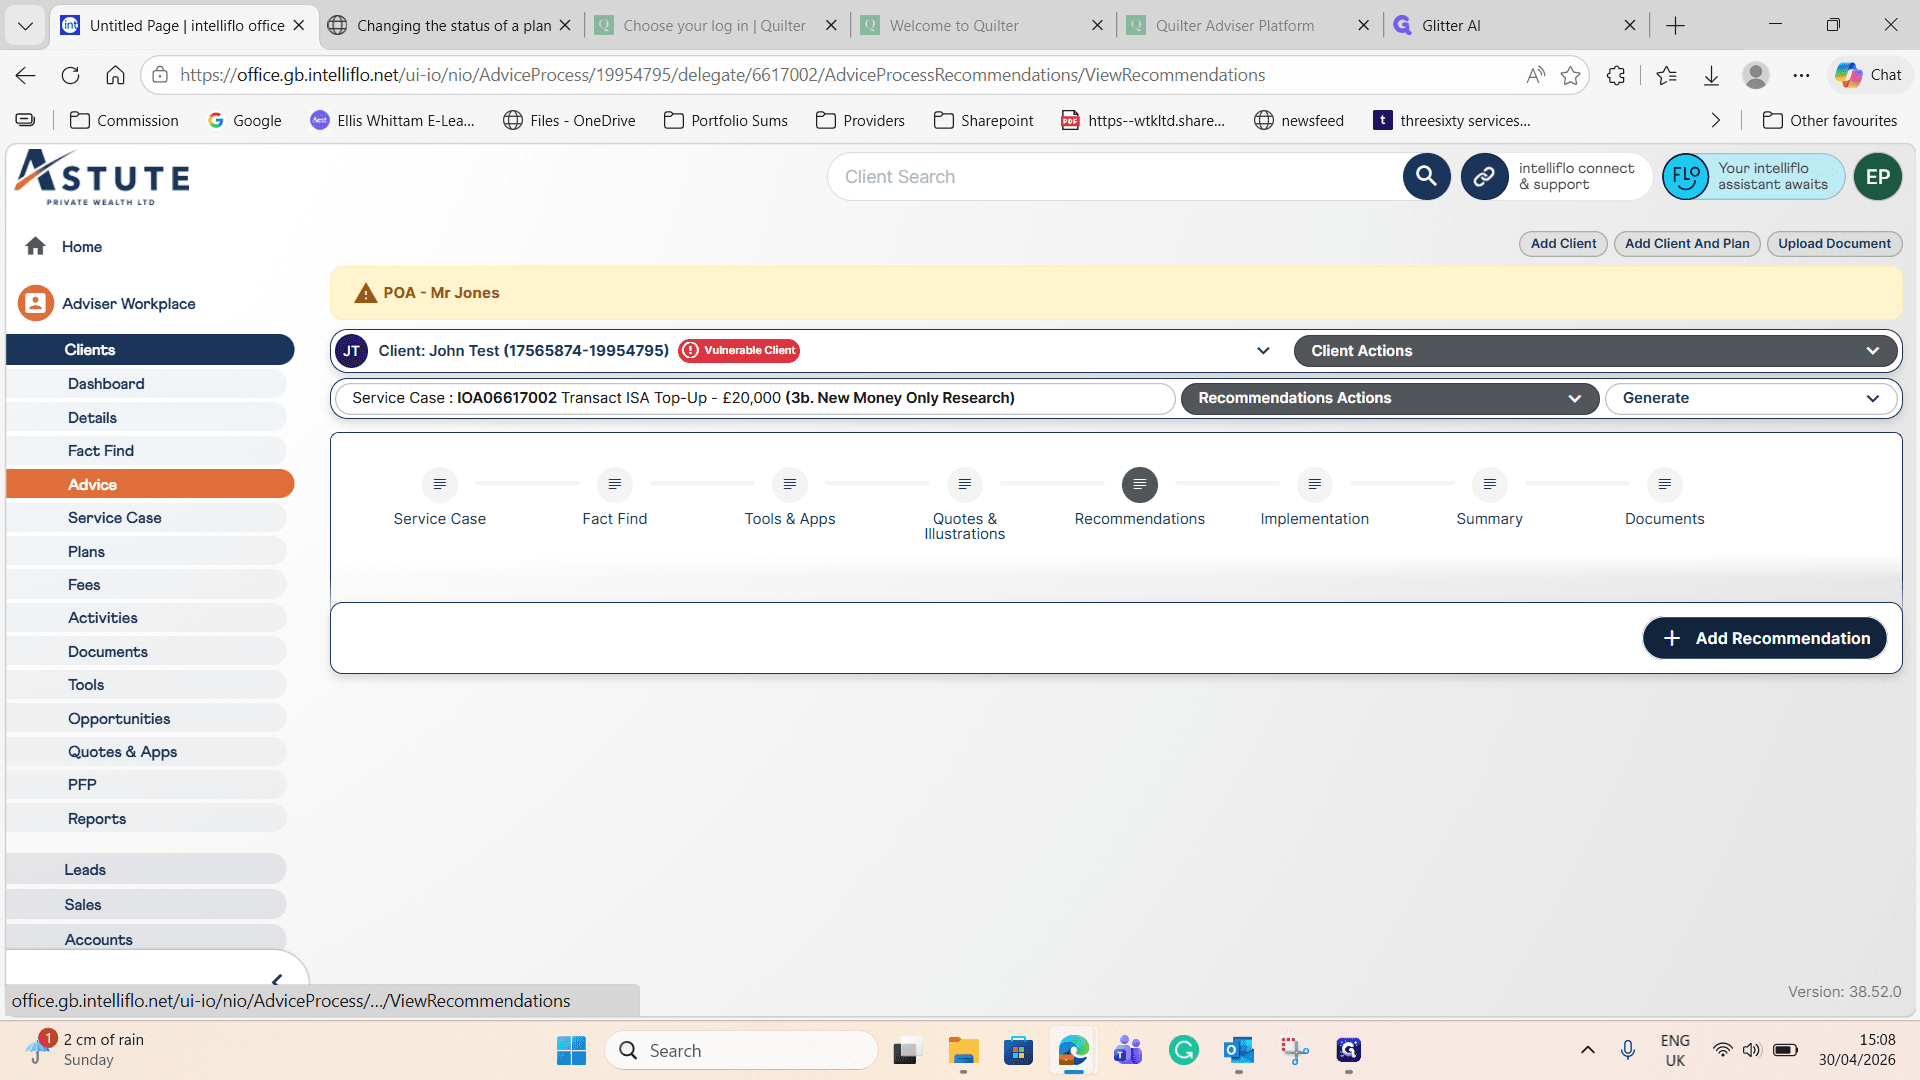Open the Outlook icon in the taskbar

point(1238,1050)
